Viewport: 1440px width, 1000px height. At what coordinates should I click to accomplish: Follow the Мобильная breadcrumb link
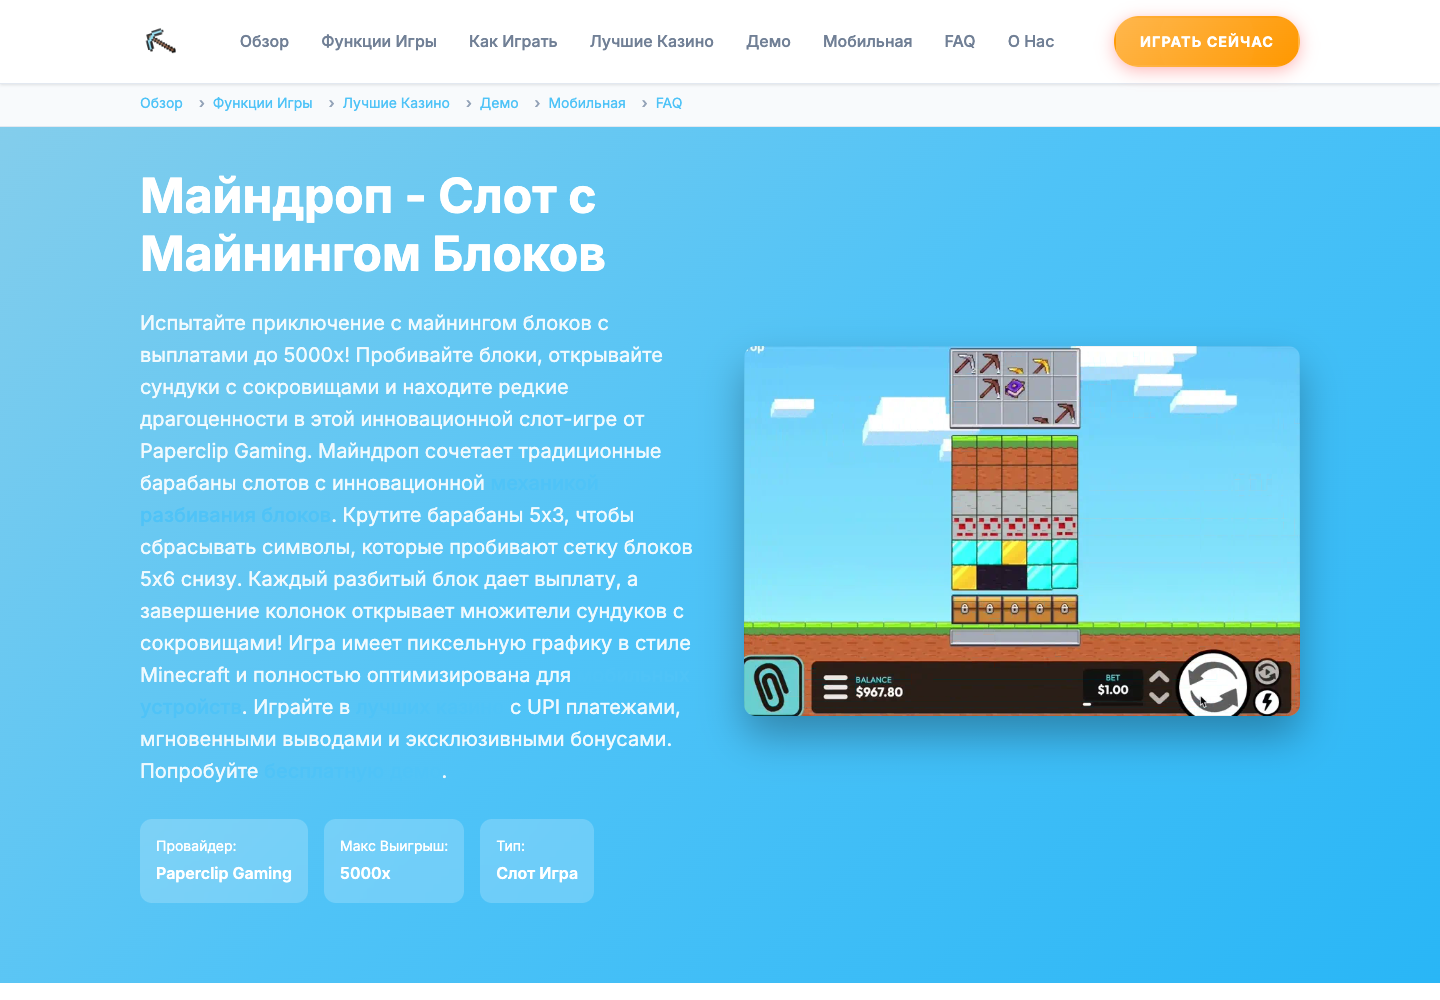pyautogui.click(x=587, y=103)
